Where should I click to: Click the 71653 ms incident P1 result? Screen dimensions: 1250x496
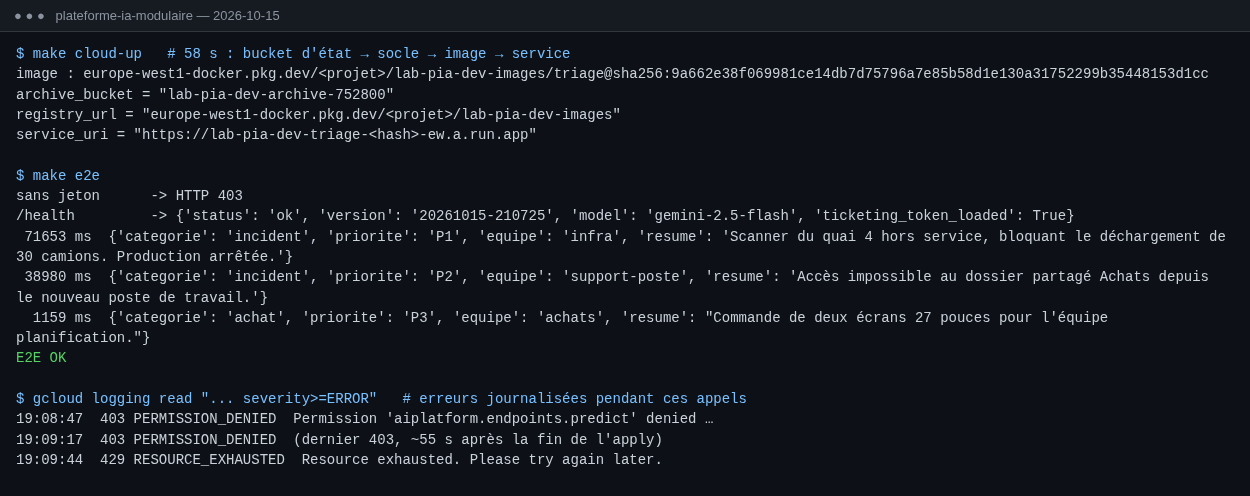(625, 237)
